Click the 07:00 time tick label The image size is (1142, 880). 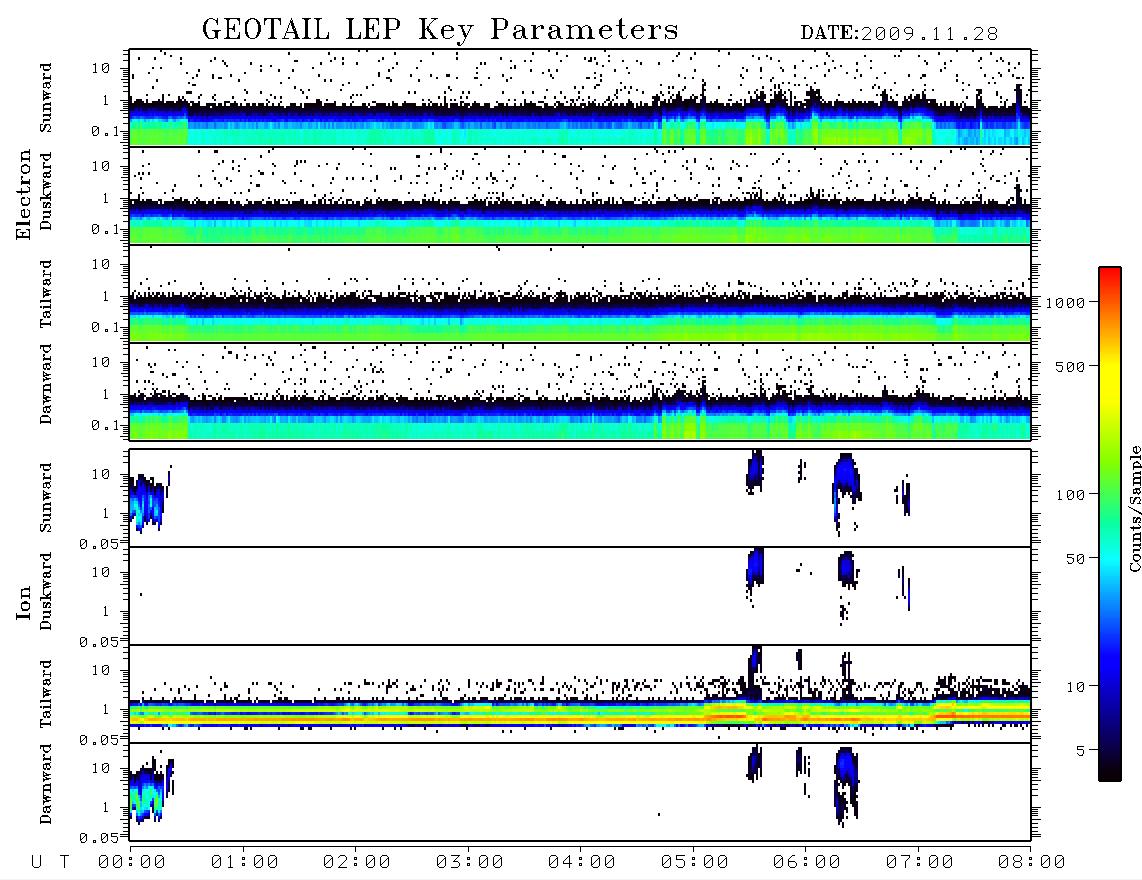[920, 863]
